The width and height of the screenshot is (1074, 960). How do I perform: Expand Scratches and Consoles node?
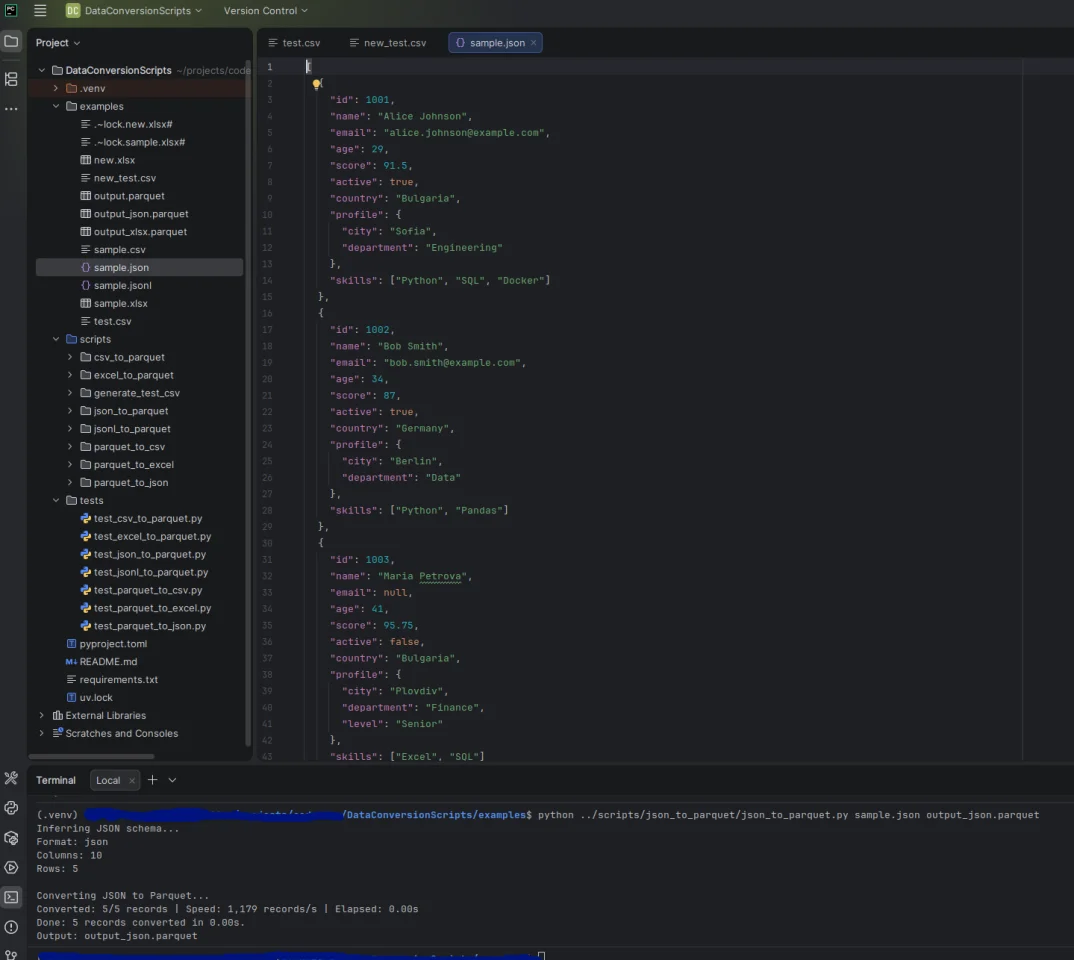[42, 733]
